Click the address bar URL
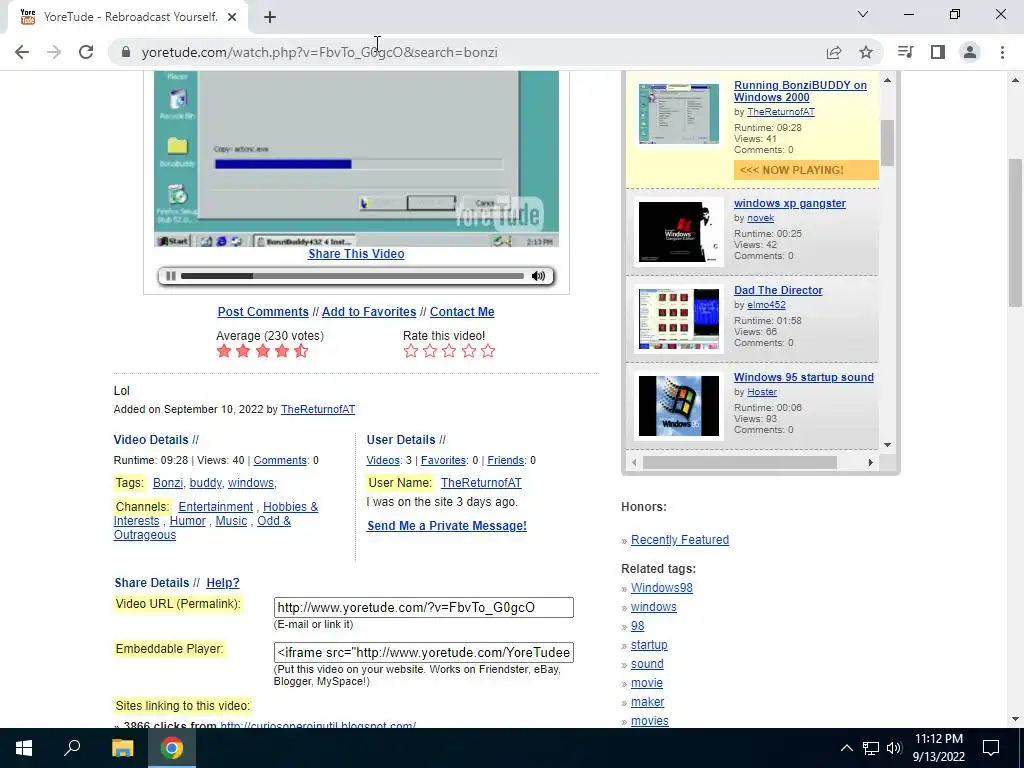This screenshot has width=1024, height=768. [x=319, y=52]
